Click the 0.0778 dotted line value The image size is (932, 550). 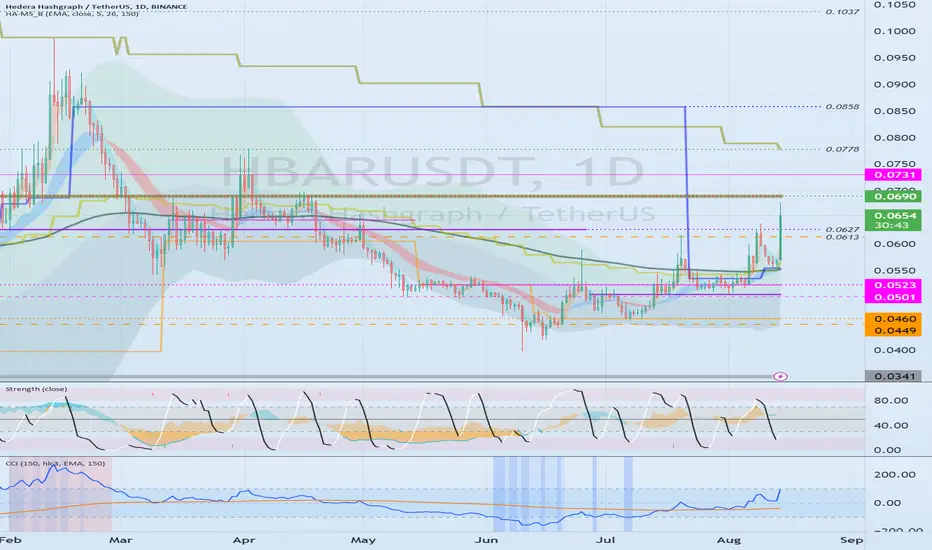(x=842, y=149)
